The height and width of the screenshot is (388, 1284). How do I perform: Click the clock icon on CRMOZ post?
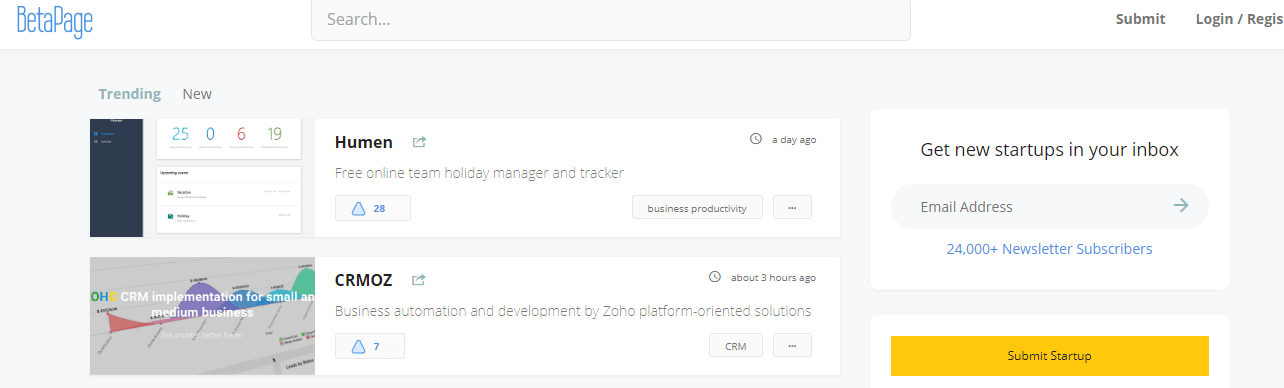click(x=715, y=277)
